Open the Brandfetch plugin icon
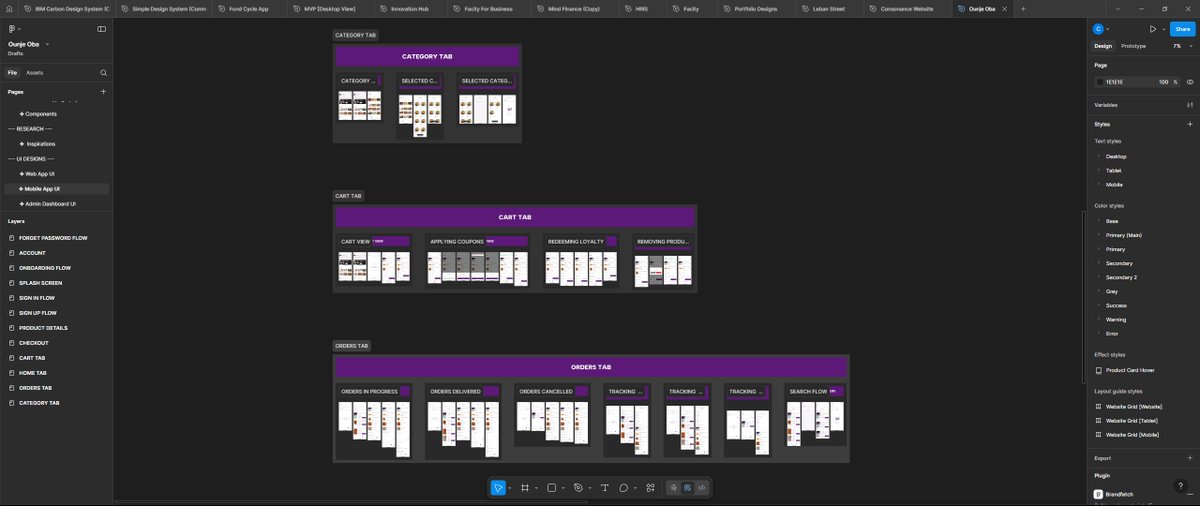1200x506 pixels. (1099, 494)
